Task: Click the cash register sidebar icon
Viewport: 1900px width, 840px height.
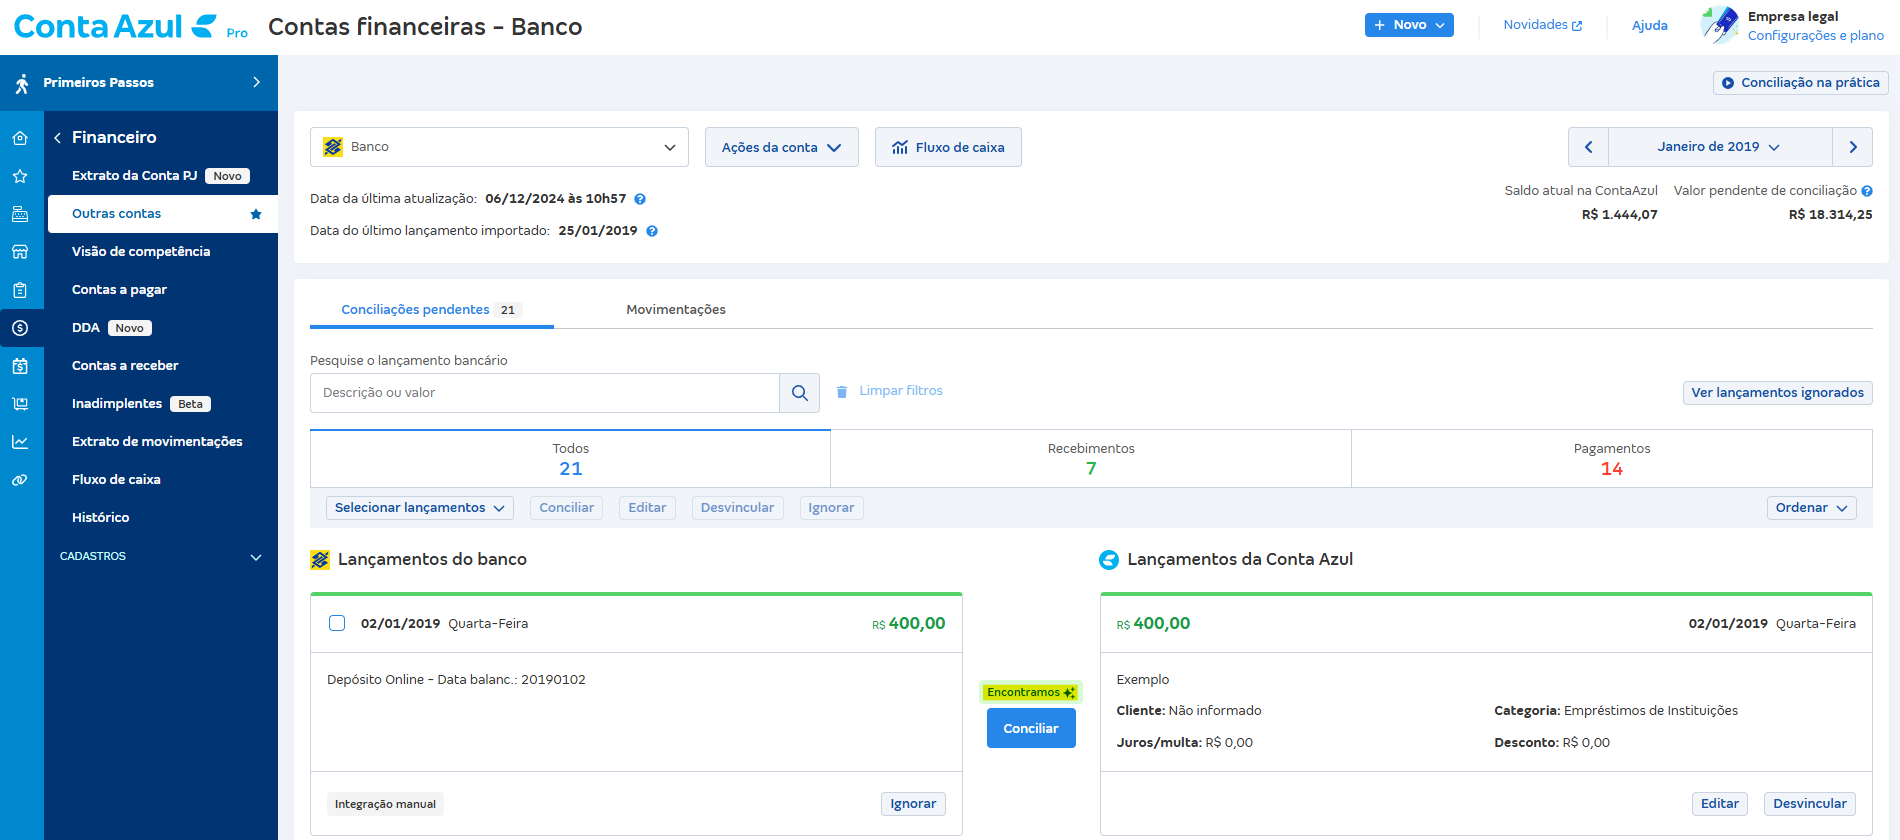Action: 20,214
